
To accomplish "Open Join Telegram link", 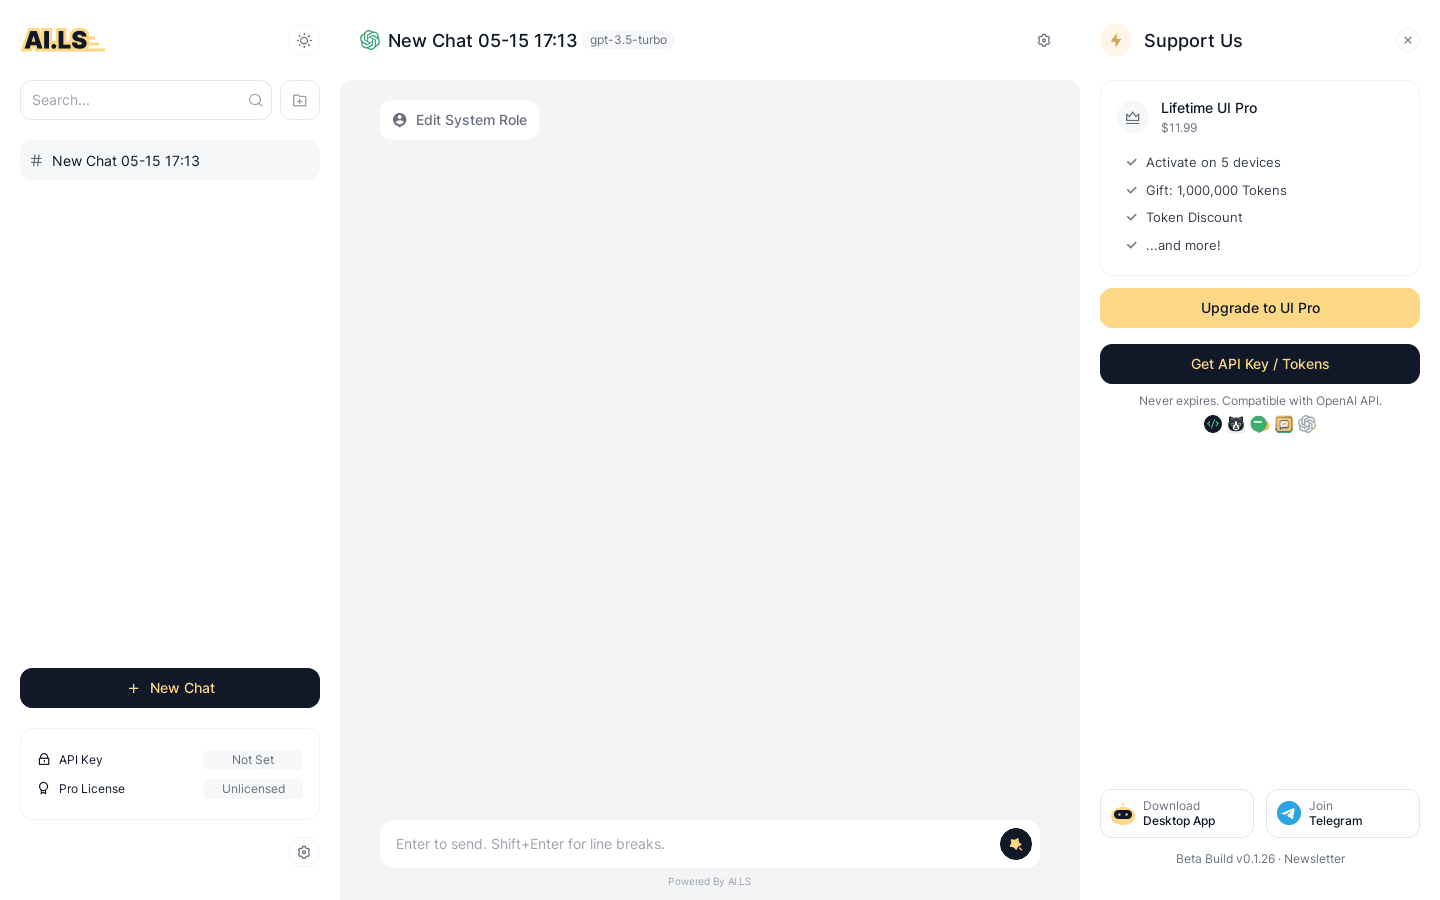I will click(x=1343, y=813).
